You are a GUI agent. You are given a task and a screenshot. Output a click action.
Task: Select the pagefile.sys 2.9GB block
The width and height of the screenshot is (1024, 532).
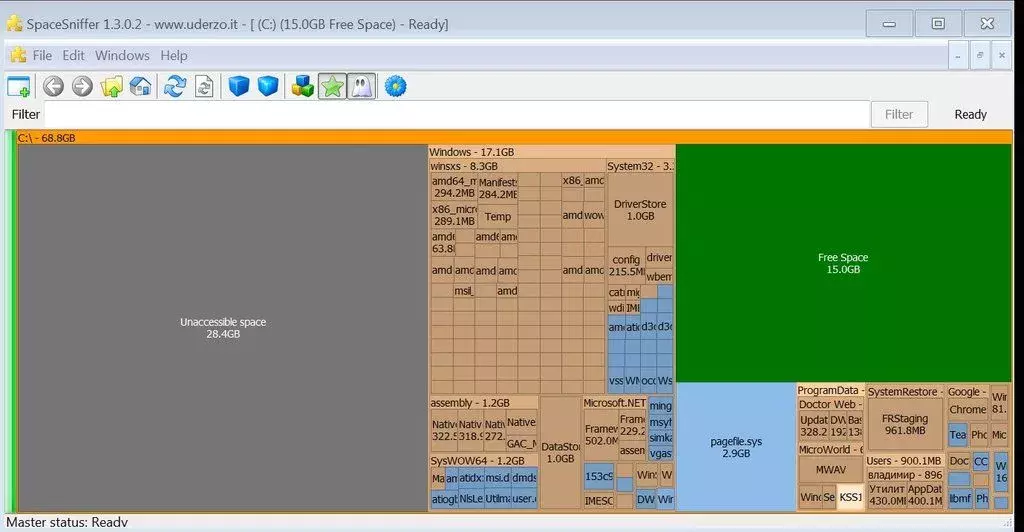click(736, 447)
